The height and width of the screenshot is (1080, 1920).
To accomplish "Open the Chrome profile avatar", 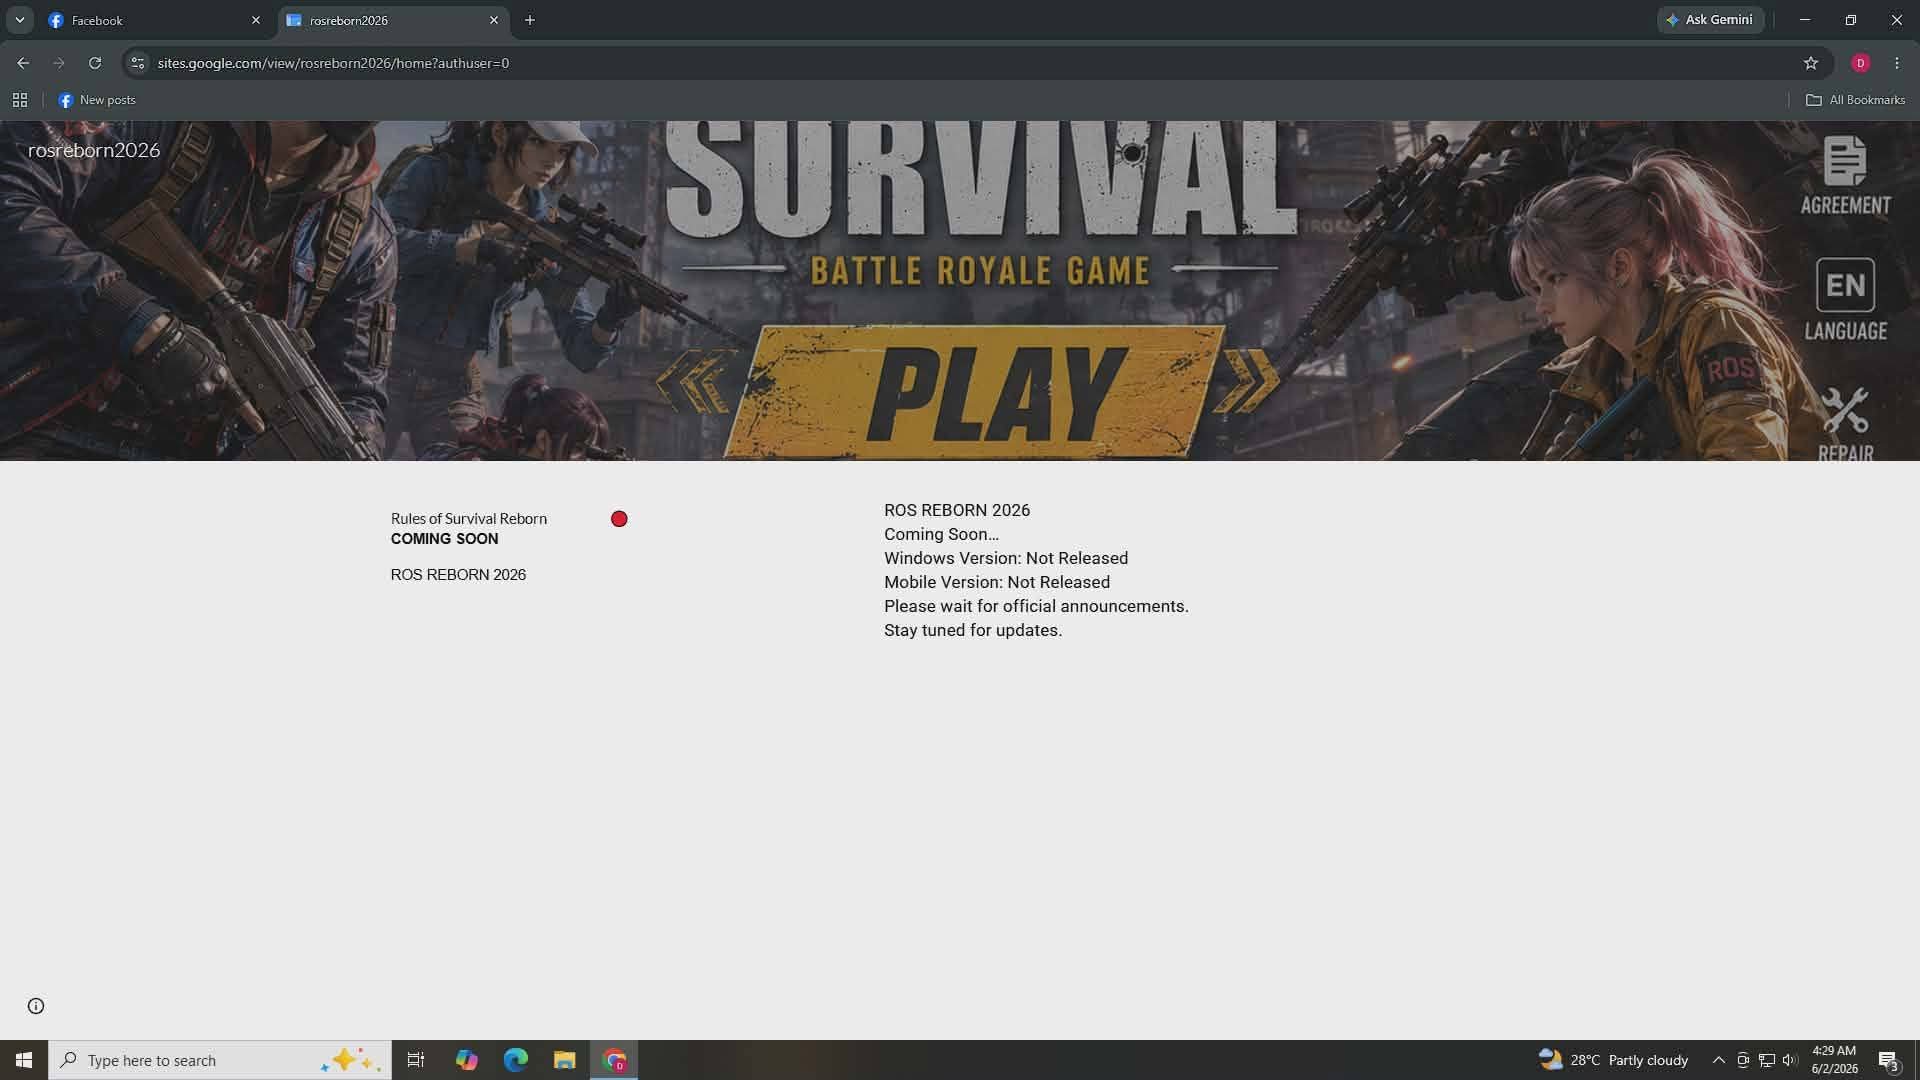I will coord(1861,63).
